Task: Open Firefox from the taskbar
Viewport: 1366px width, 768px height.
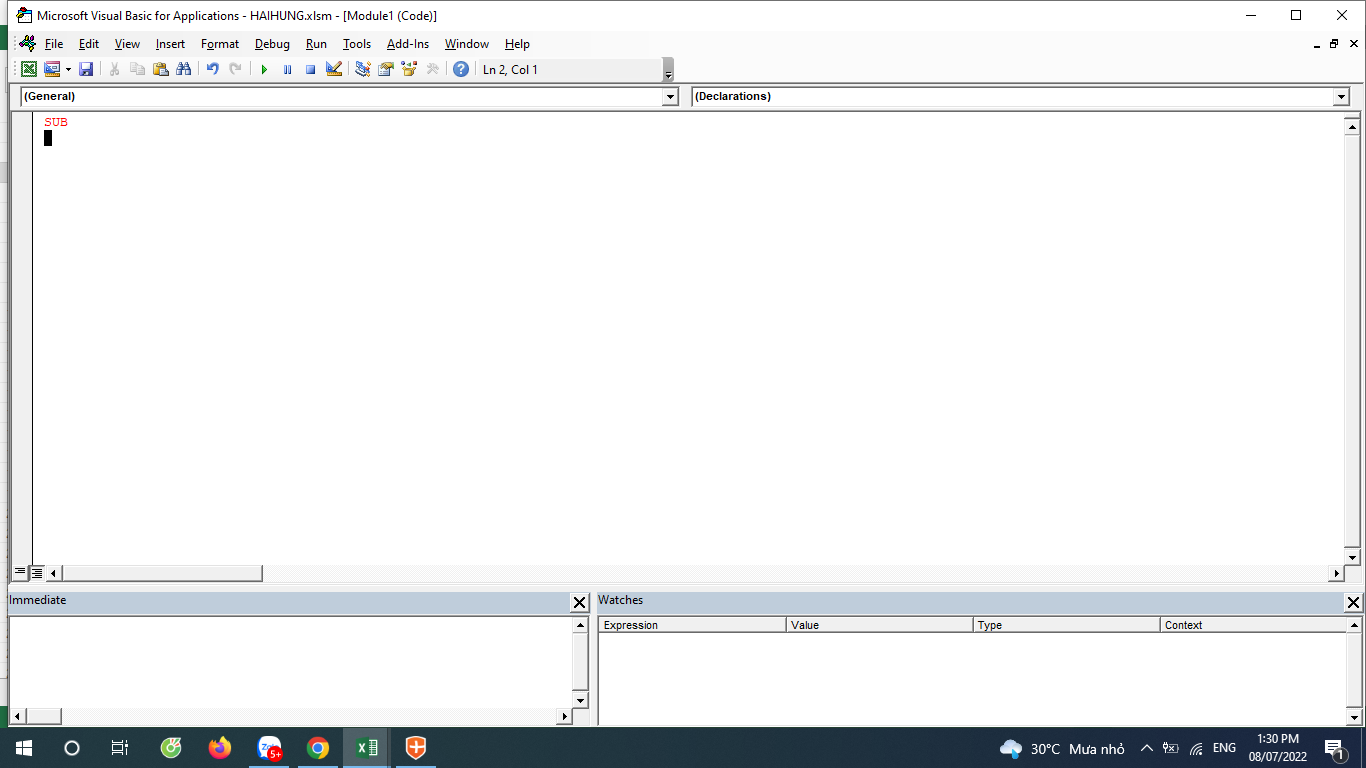Action: tap(219, 748)
